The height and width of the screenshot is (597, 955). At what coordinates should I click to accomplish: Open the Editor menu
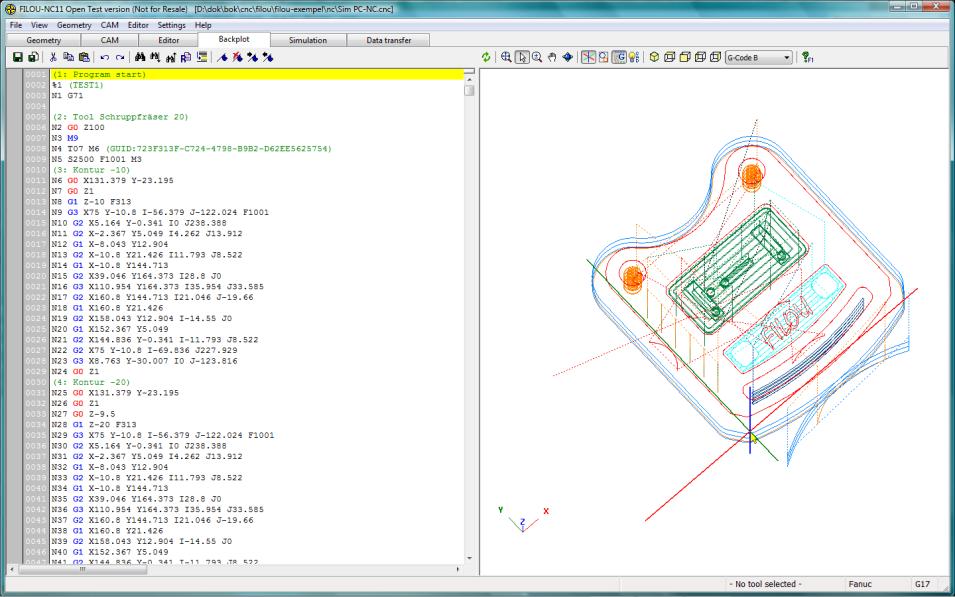coord(138,25)
